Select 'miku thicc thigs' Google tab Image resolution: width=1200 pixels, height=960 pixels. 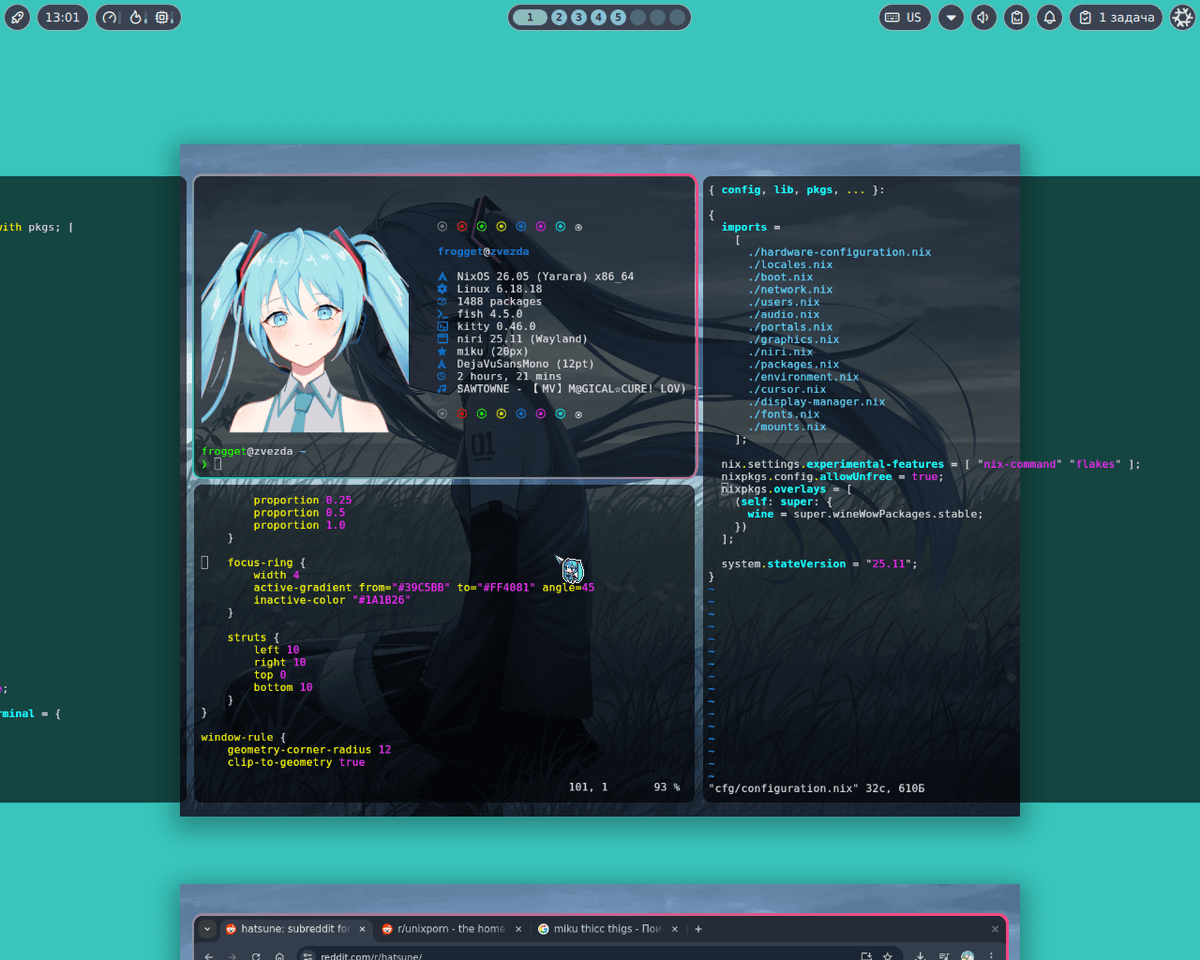608,929
